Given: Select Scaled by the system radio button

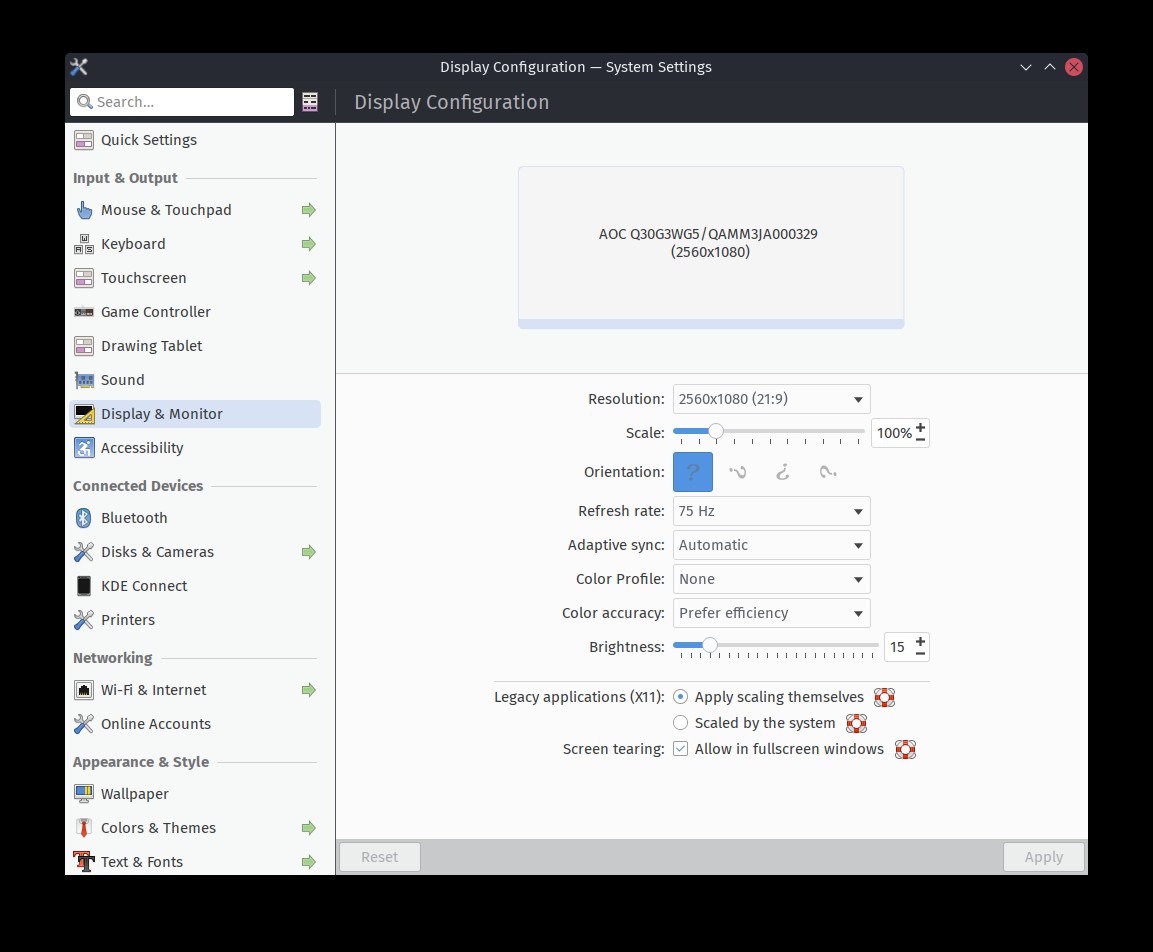Looking at the screenshot, I should point(680,723).
